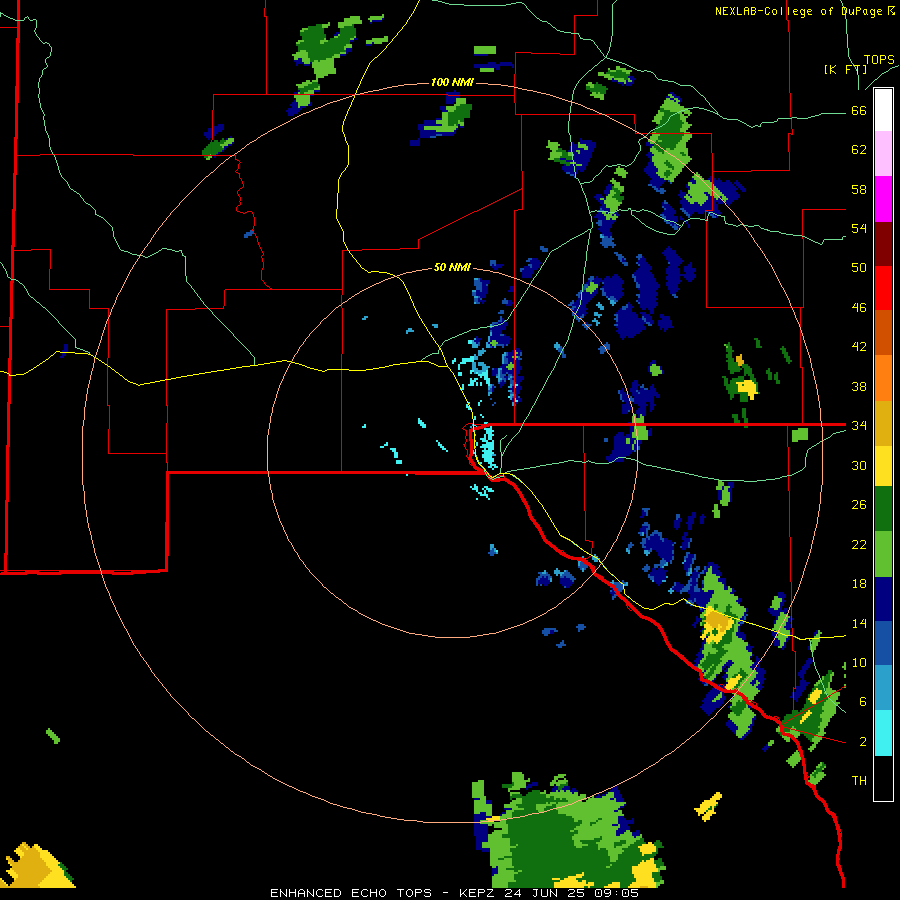Click the 18 value on legend

coord(859,584)
